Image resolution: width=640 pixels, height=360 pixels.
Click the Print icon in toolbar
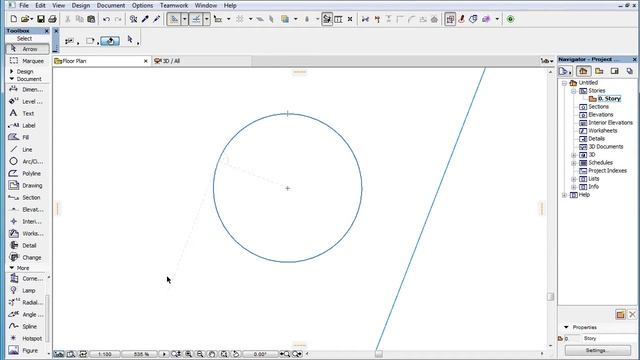click(x=52, y=19)
